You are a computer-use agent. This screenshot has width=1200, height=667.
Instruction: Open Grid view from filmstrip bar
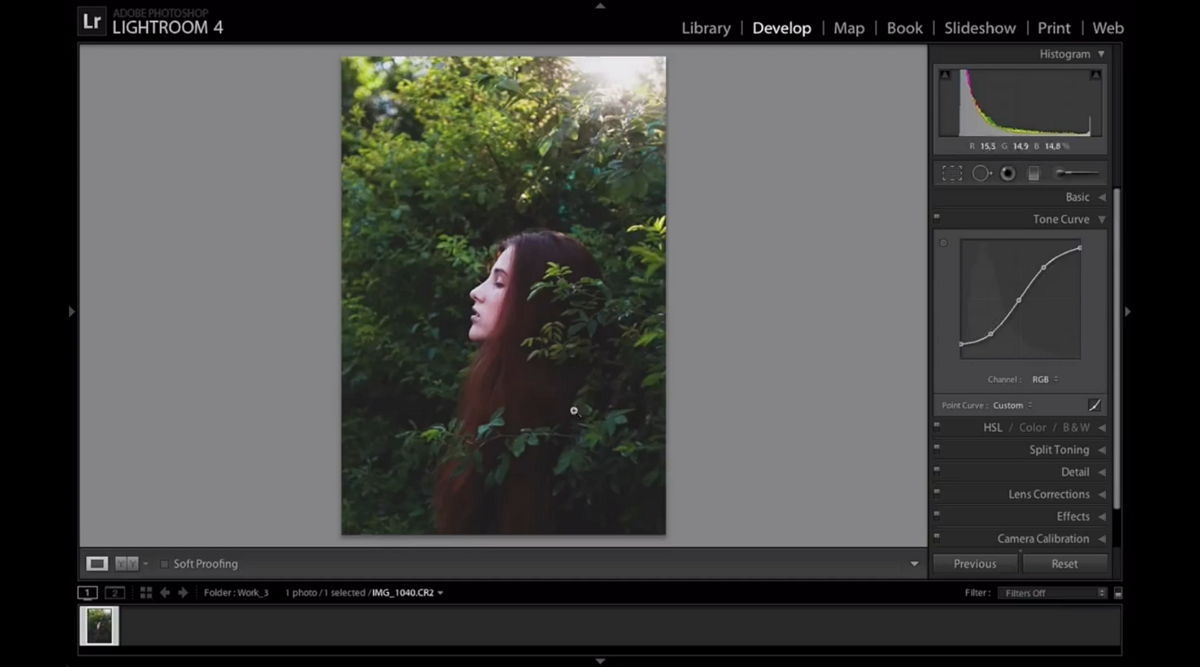tap(146, 593)
